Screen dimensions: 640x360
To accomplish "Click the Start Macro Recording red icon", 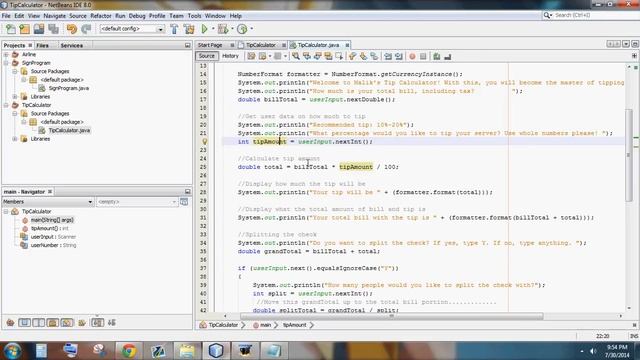I will 412,56.
